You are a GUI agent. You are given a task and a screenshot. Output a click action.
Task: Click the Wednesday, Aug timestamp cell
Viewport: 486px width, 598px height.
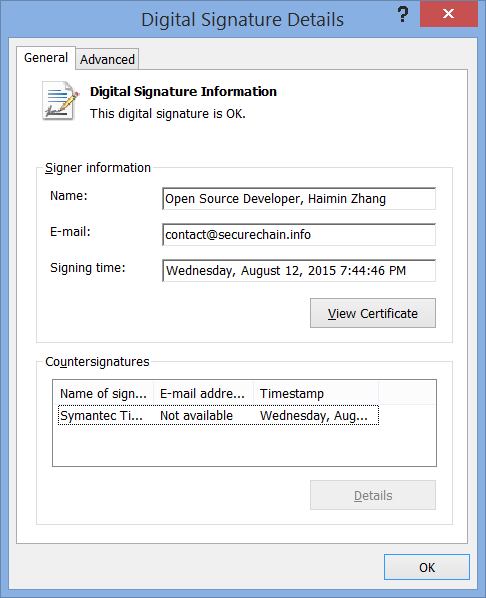pyautogui.click(x=314, y=415)
